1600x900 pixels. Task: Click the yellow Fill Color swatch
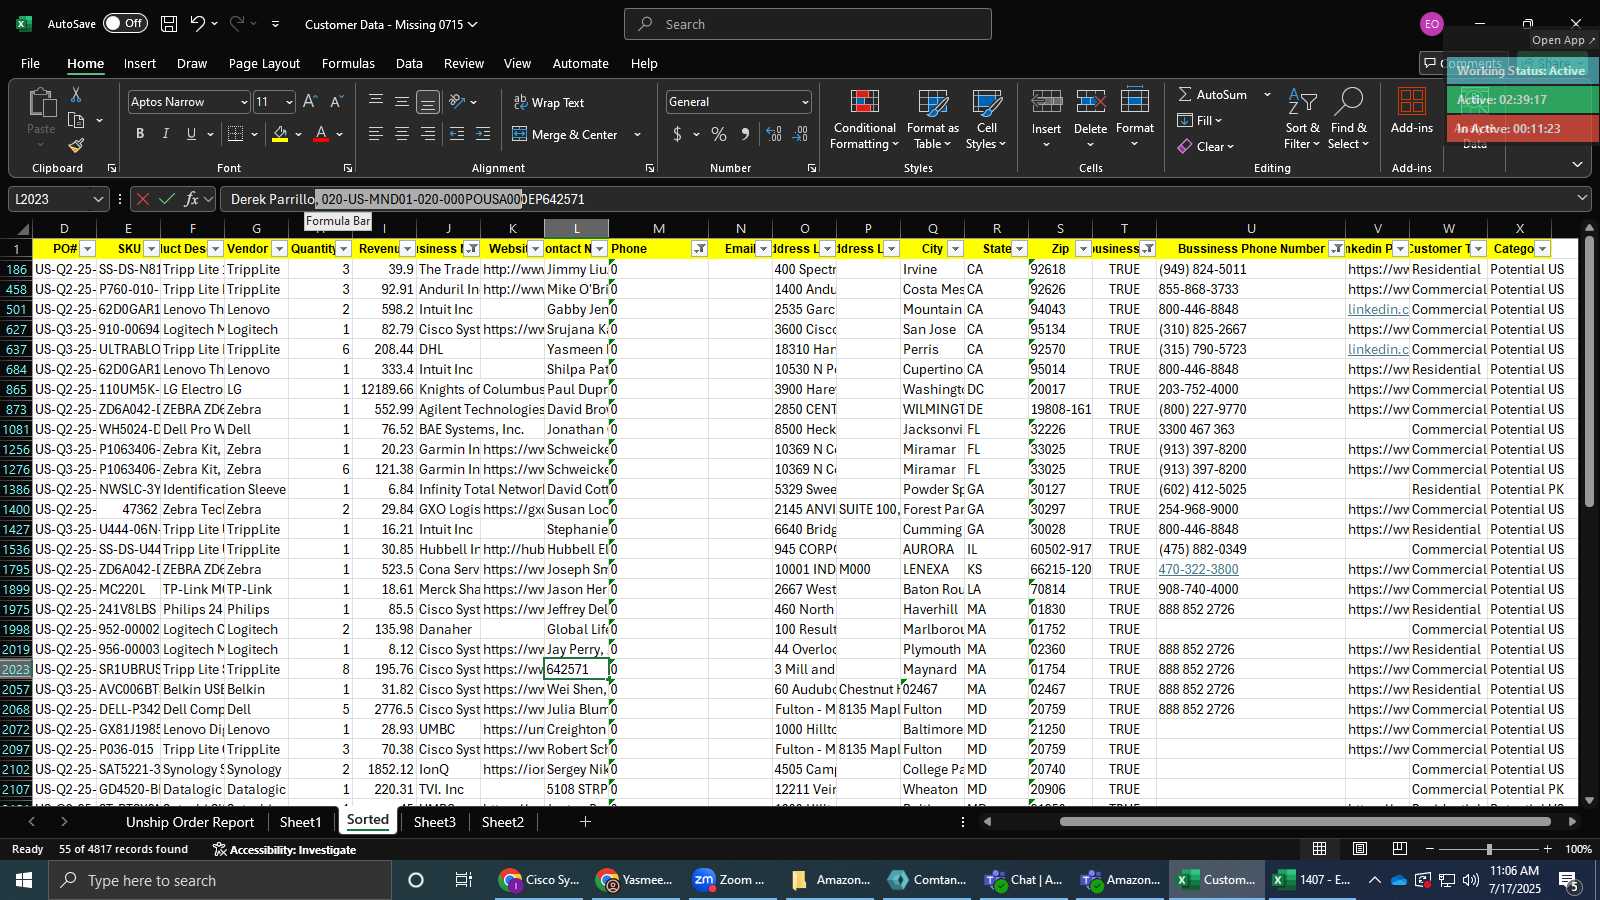[x=280, y=134]
